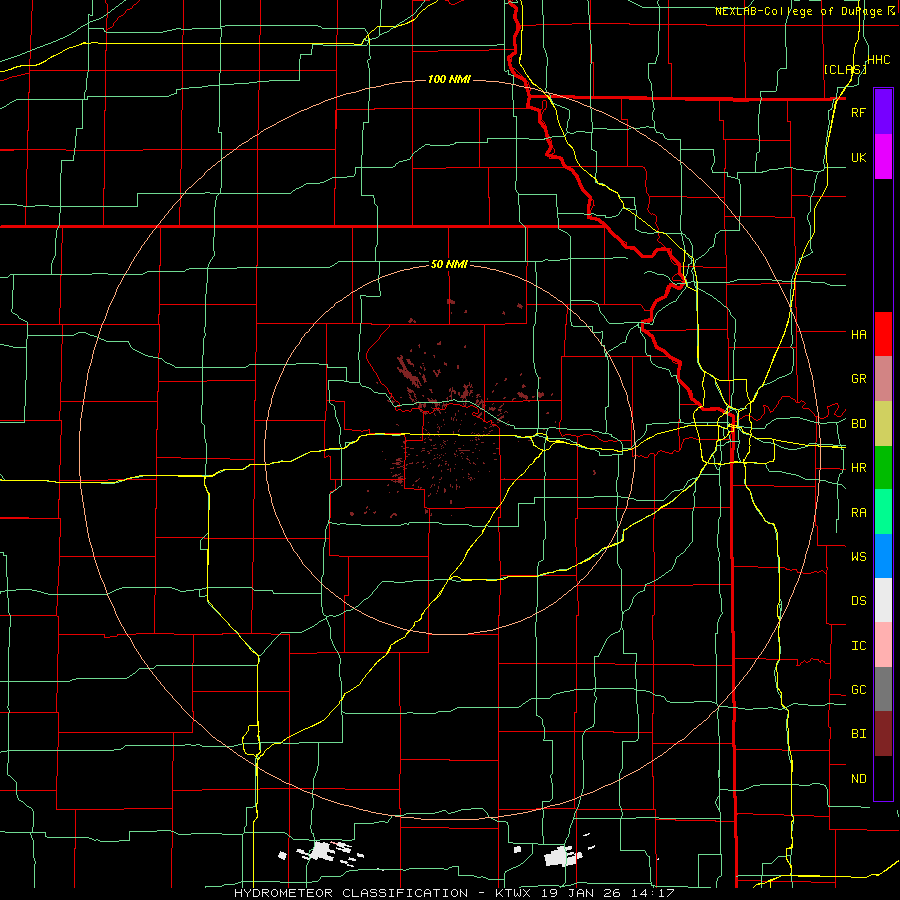Click the BI legend label

coord(858,734)
